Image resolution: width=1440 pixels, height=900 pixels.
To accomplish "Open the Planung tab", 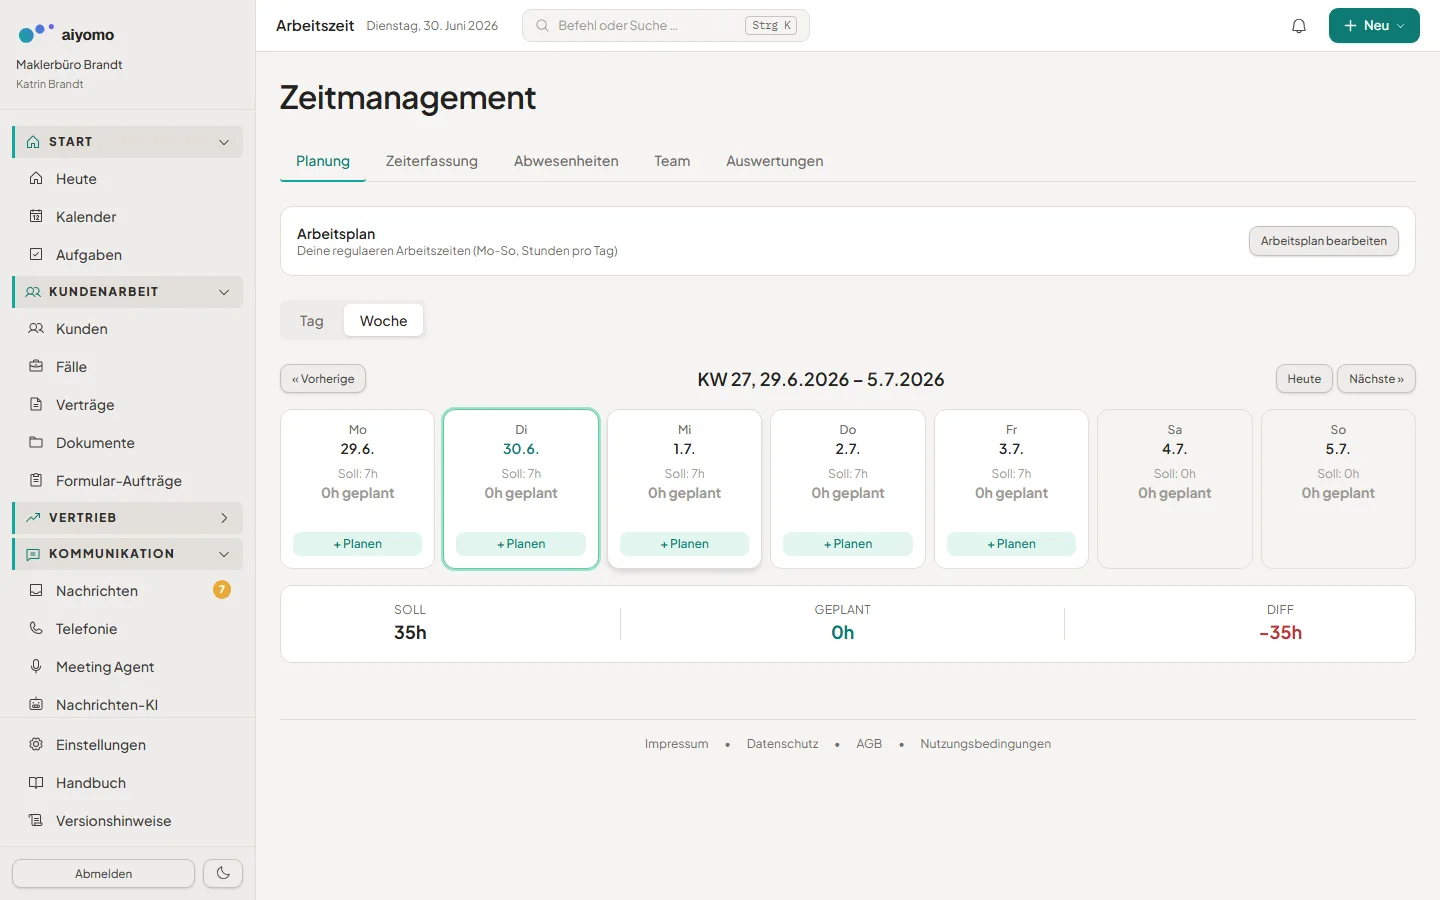I will point(323,161).
